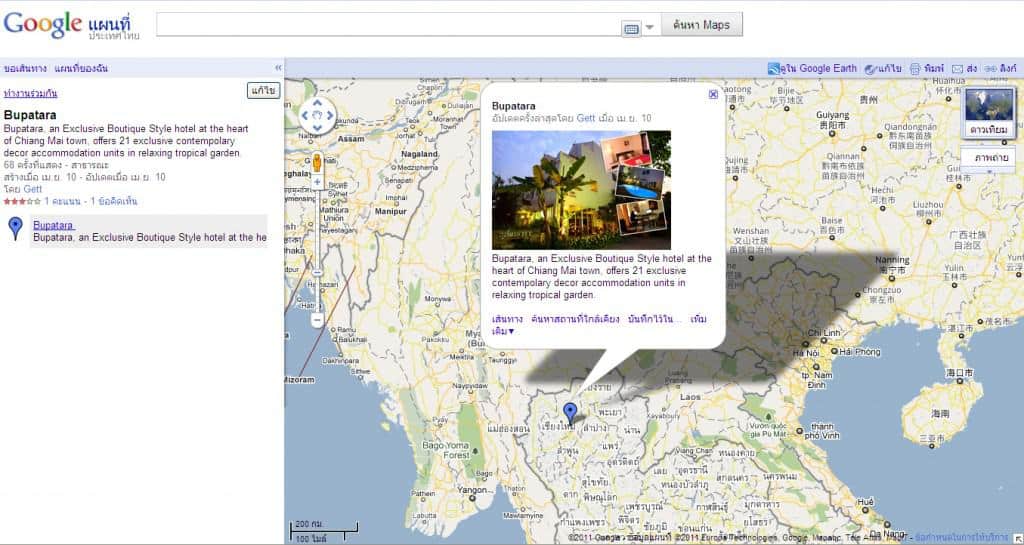Expand the เพิ่มเติม (more) dropdown in info window
This screenshot has width=1024, height=545.
(503, 331)
